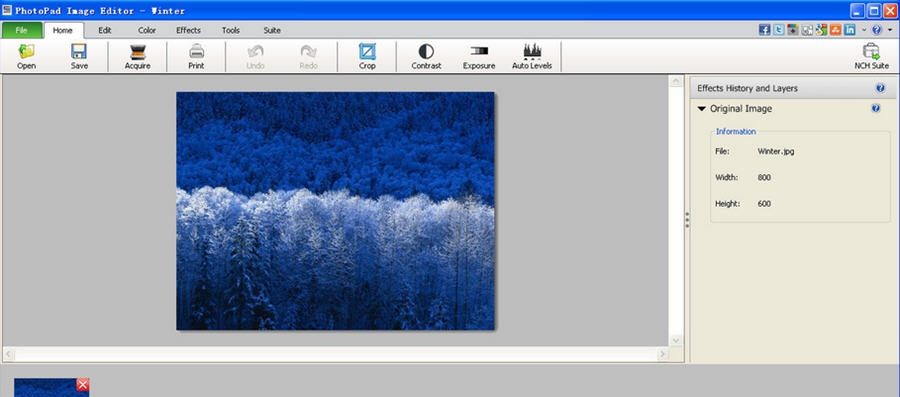Share via the Facebook icon
Viewport: 900px width, 397px height.
click(x=765, y=30)
